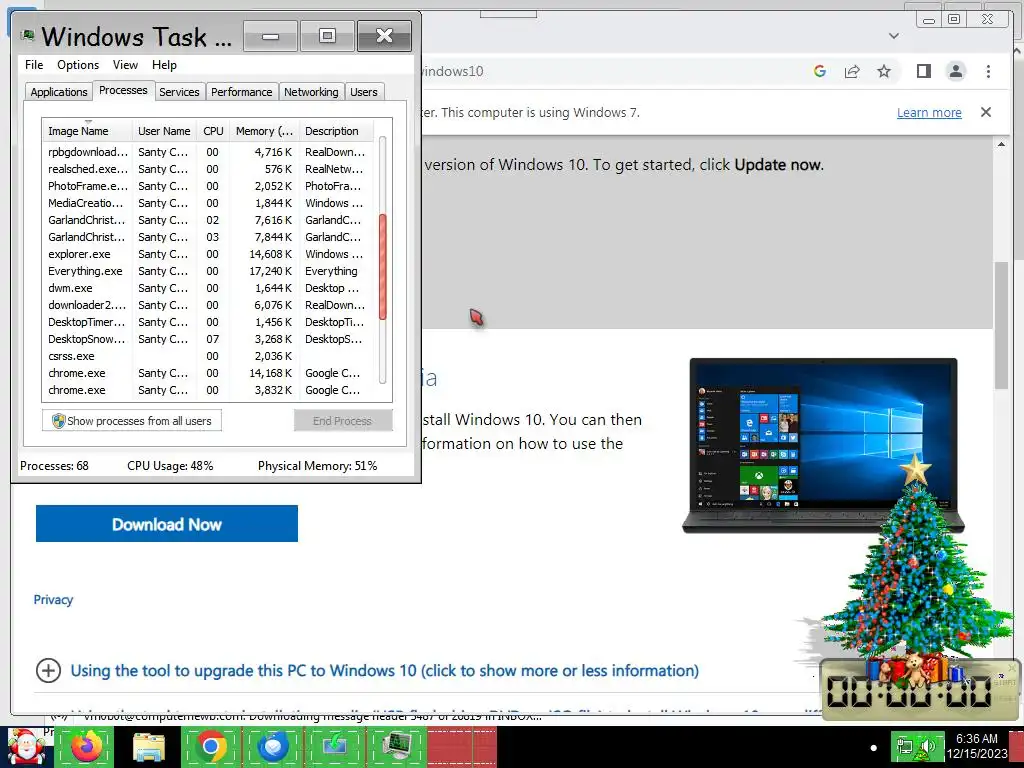Screen dimensions: 1024x768
Task: Click the Google icon in Chrome address bar
Action: point(820,71)
